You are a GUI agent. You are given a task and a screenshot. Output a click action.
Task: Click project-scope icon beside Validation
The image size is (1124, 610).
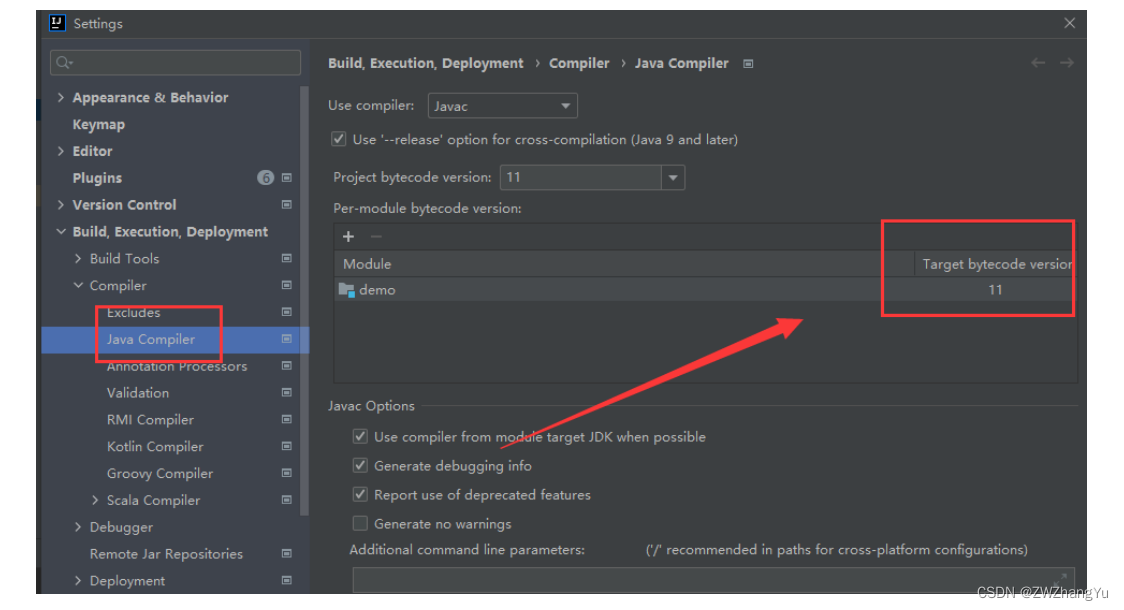point(287,393)
